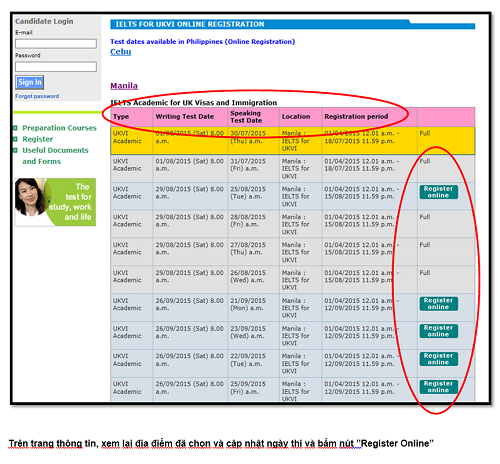
Task: Click Full status in 31/07/2015 row
Action: pyautogui.click(x=425, y=161)
